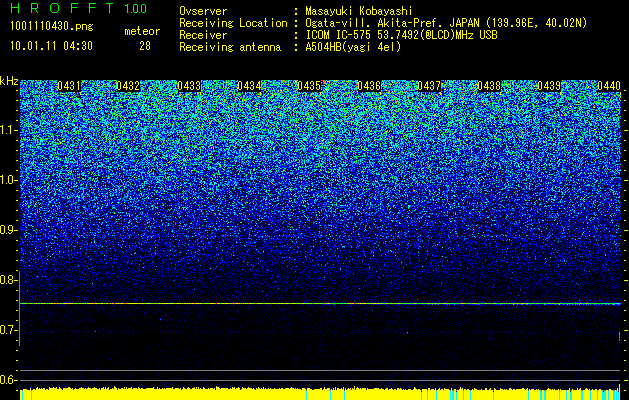Image resolution: width=629 pixels, height=400 pixels.
Task: Click the date stamp 10.01.11 04:30
Action: (51, 46)
